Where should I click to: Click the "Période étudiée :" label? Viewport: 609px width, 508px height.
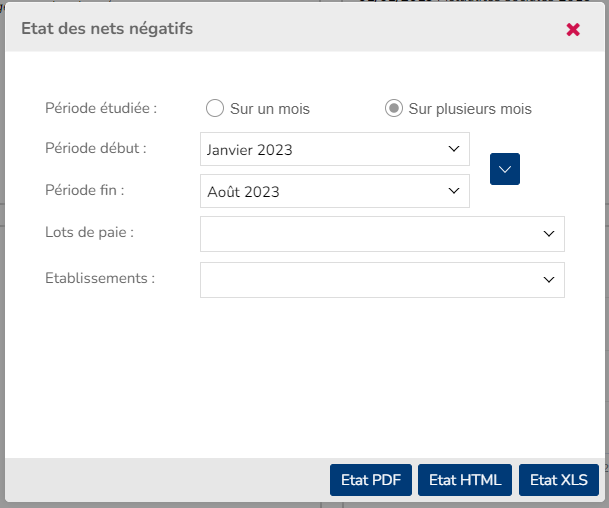pos(102,107)
